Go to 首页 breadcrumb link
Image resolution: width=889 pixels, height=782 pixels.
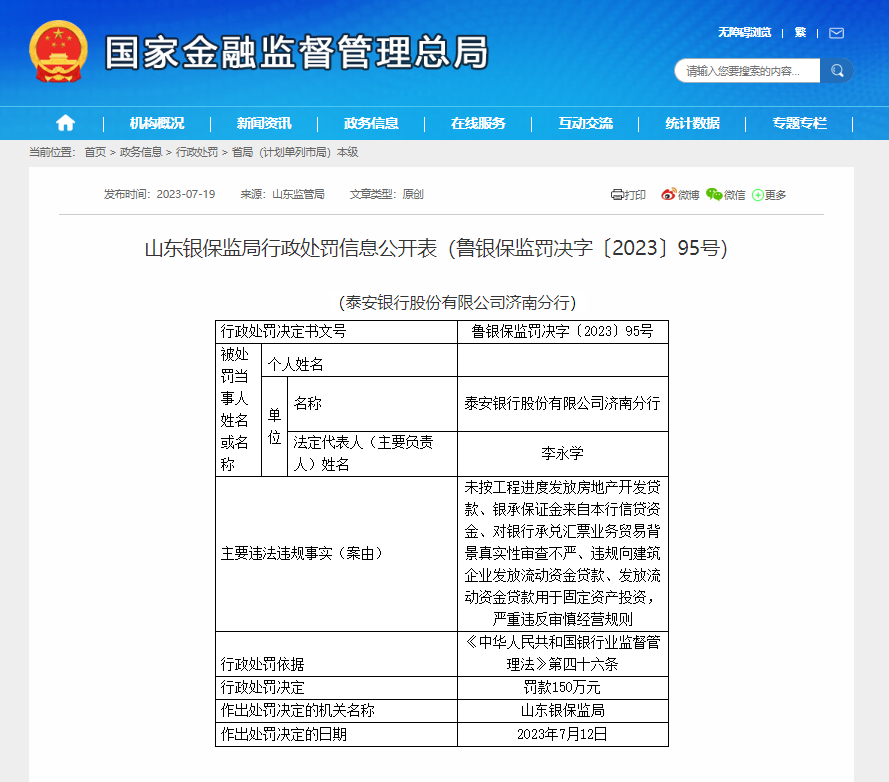tap(95, 152)
